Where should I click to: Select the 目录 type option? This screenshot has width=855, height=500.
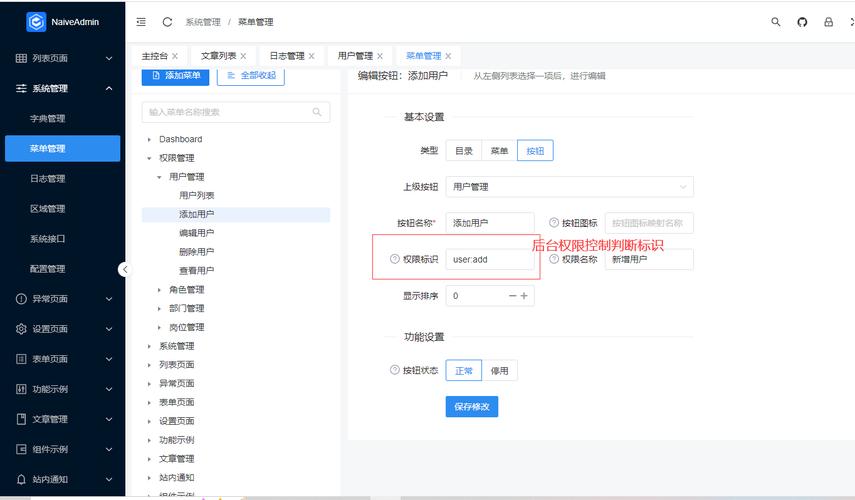(463, 150)
